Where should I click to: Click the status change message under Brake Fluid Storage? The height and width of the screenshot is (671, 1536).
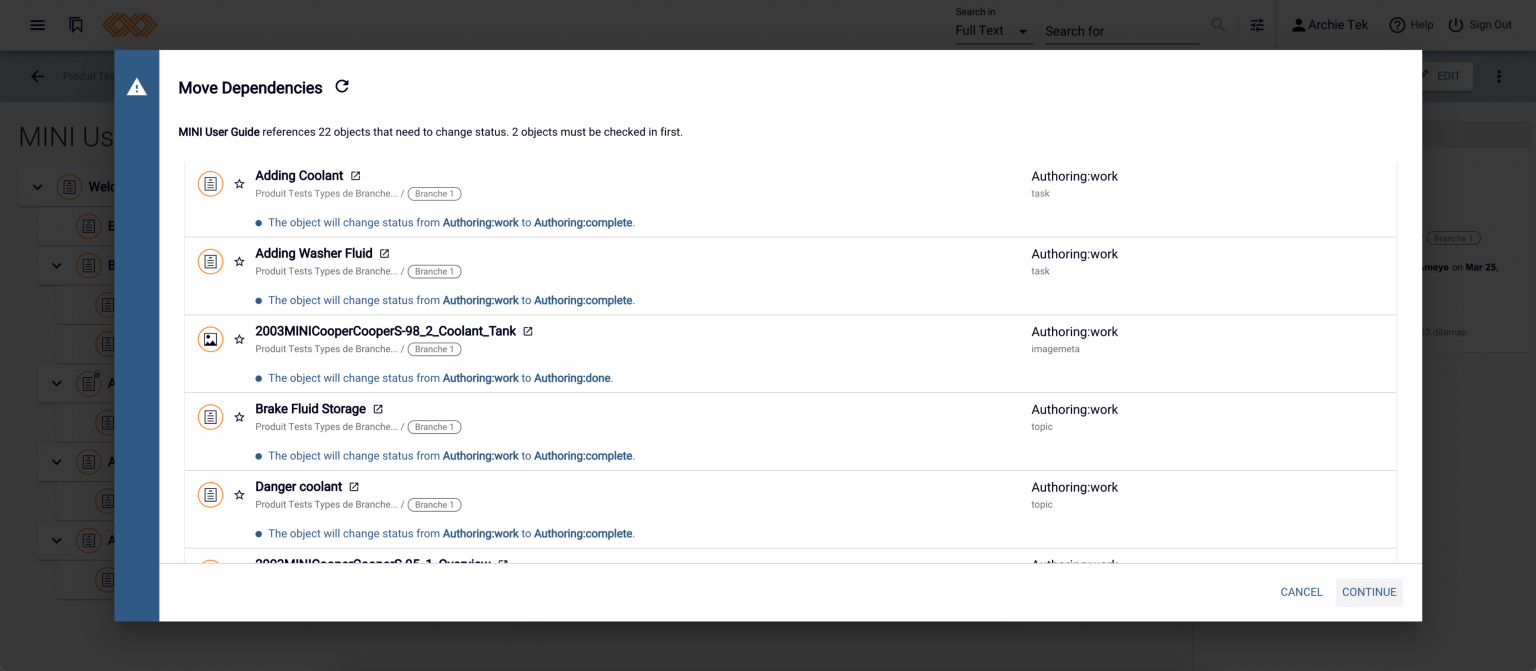[x=451, y=456]
